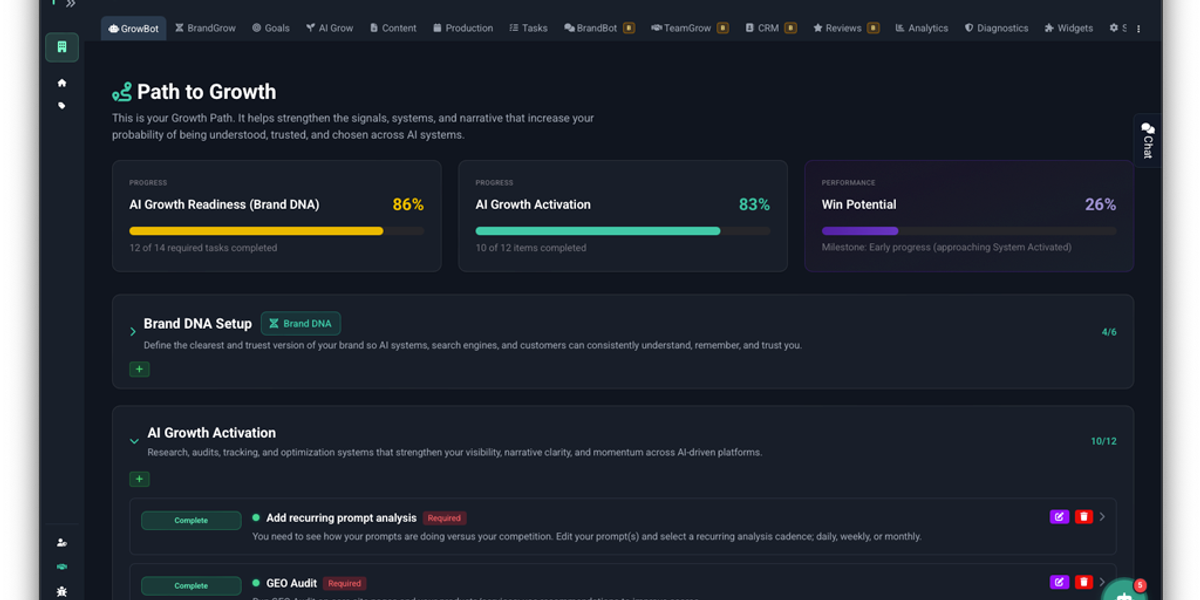
Task: Click the Brand DNA badge button
Action: (301, 323)
